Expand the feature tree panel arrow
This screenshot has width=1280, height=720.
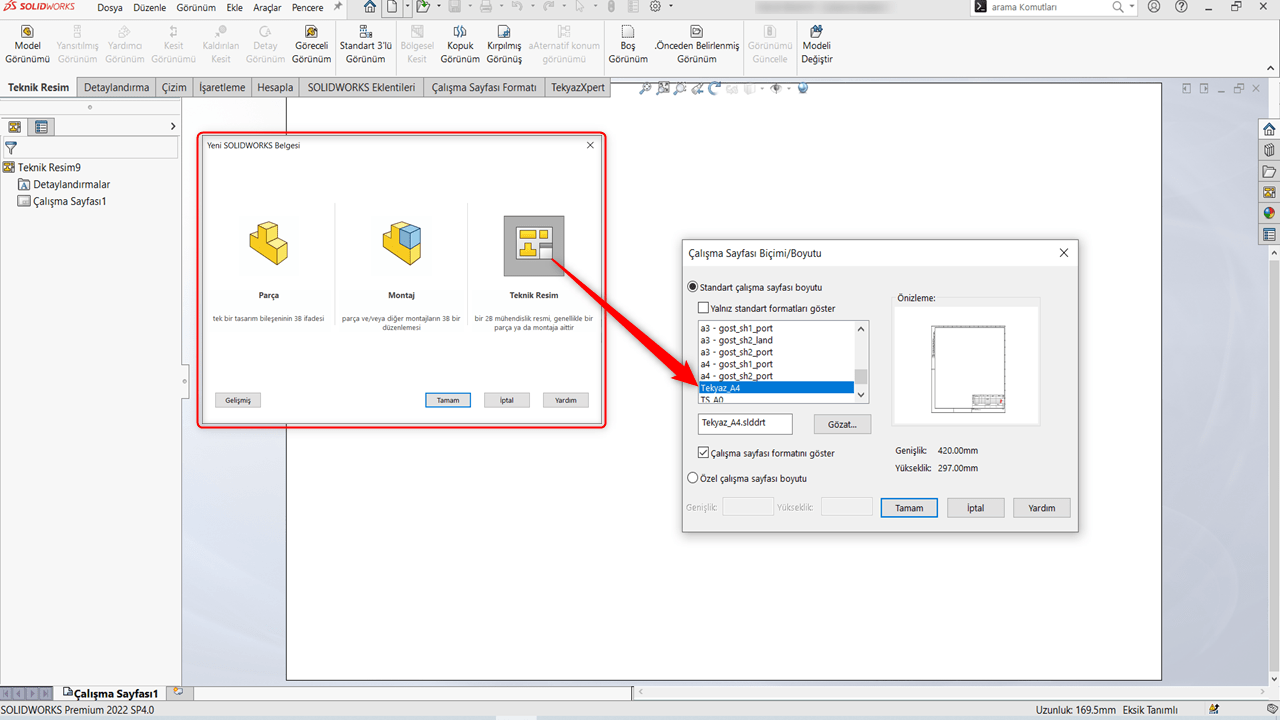point(173,126)
